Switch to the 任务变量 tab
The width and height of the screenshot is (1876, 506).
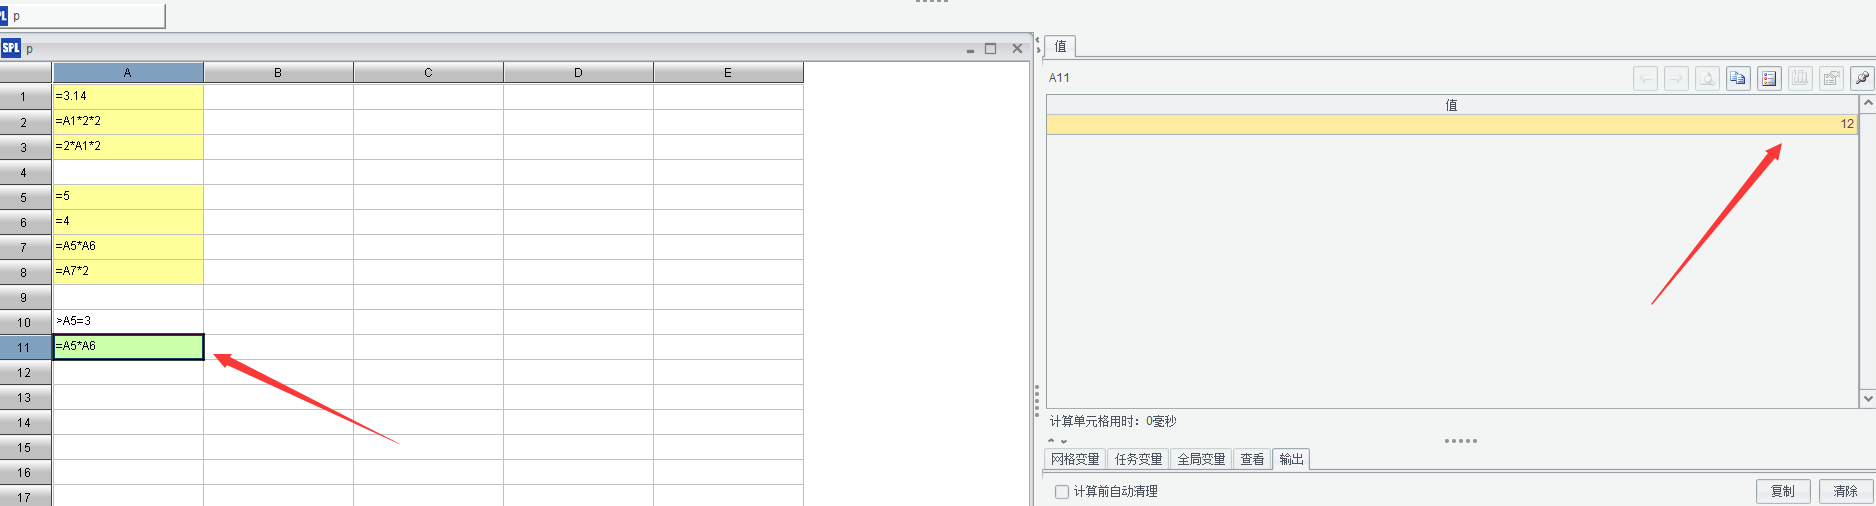click(x=1139, y=459)
